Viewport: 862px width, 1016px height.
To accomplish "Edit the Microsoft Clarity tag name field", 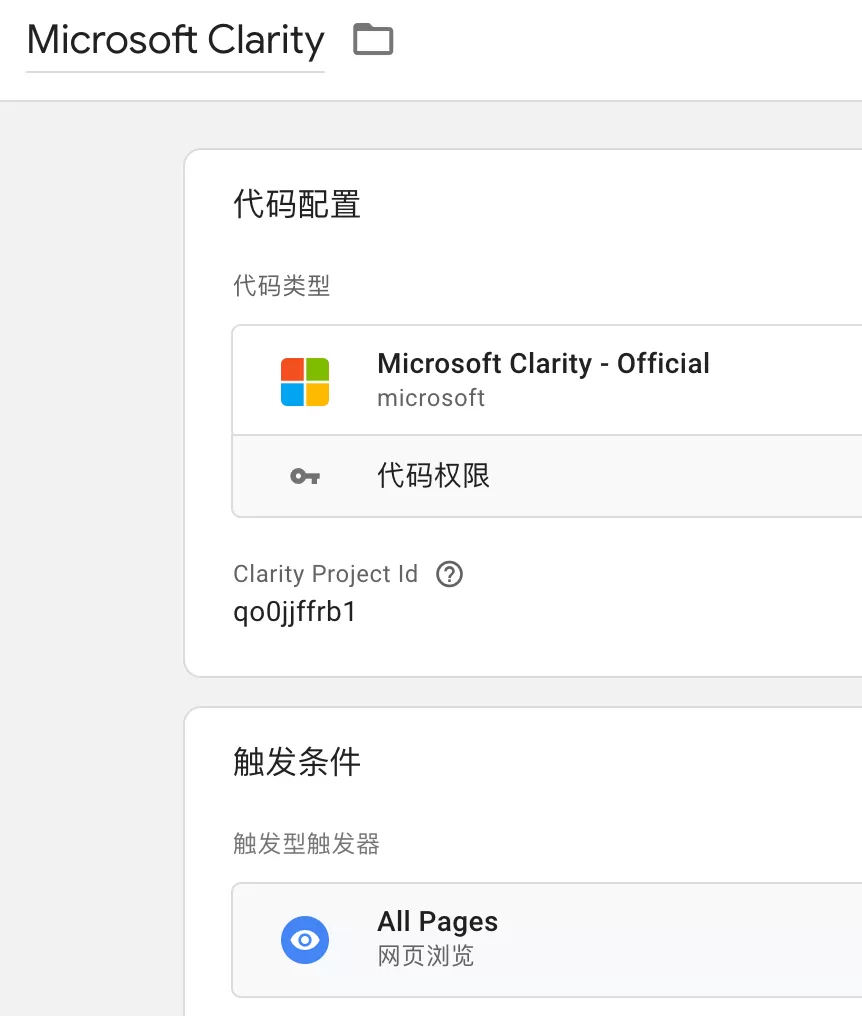I will 175,40.
